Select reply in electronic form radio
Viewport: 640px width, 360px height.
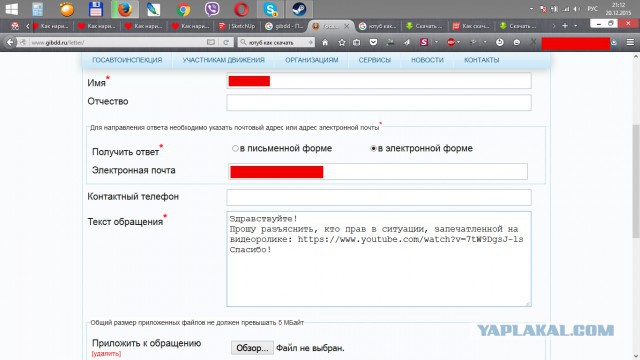(x=373, y=149)
